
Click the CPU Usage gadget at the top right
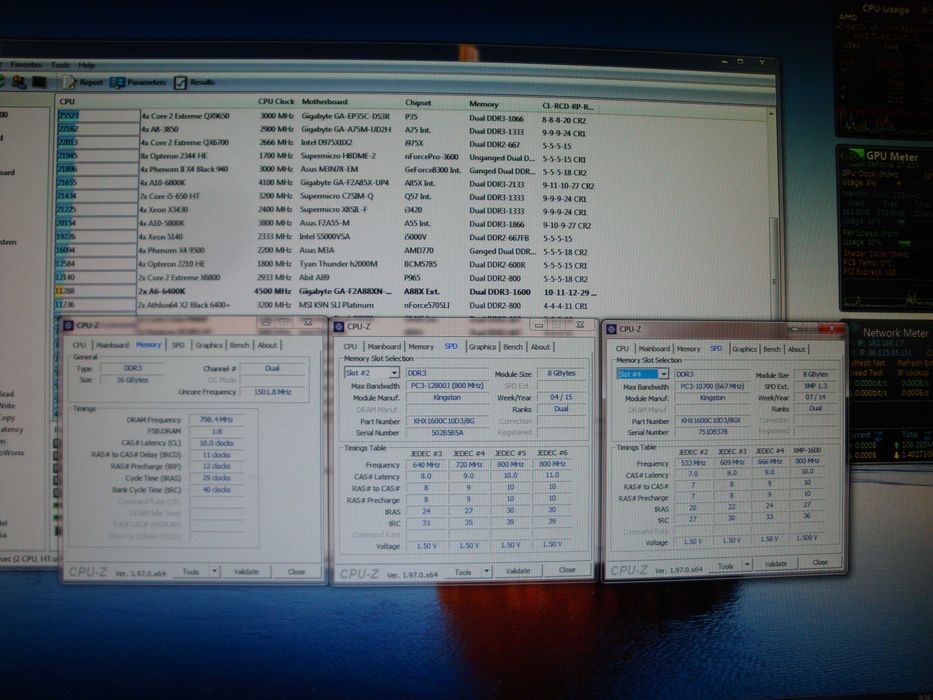883,68
